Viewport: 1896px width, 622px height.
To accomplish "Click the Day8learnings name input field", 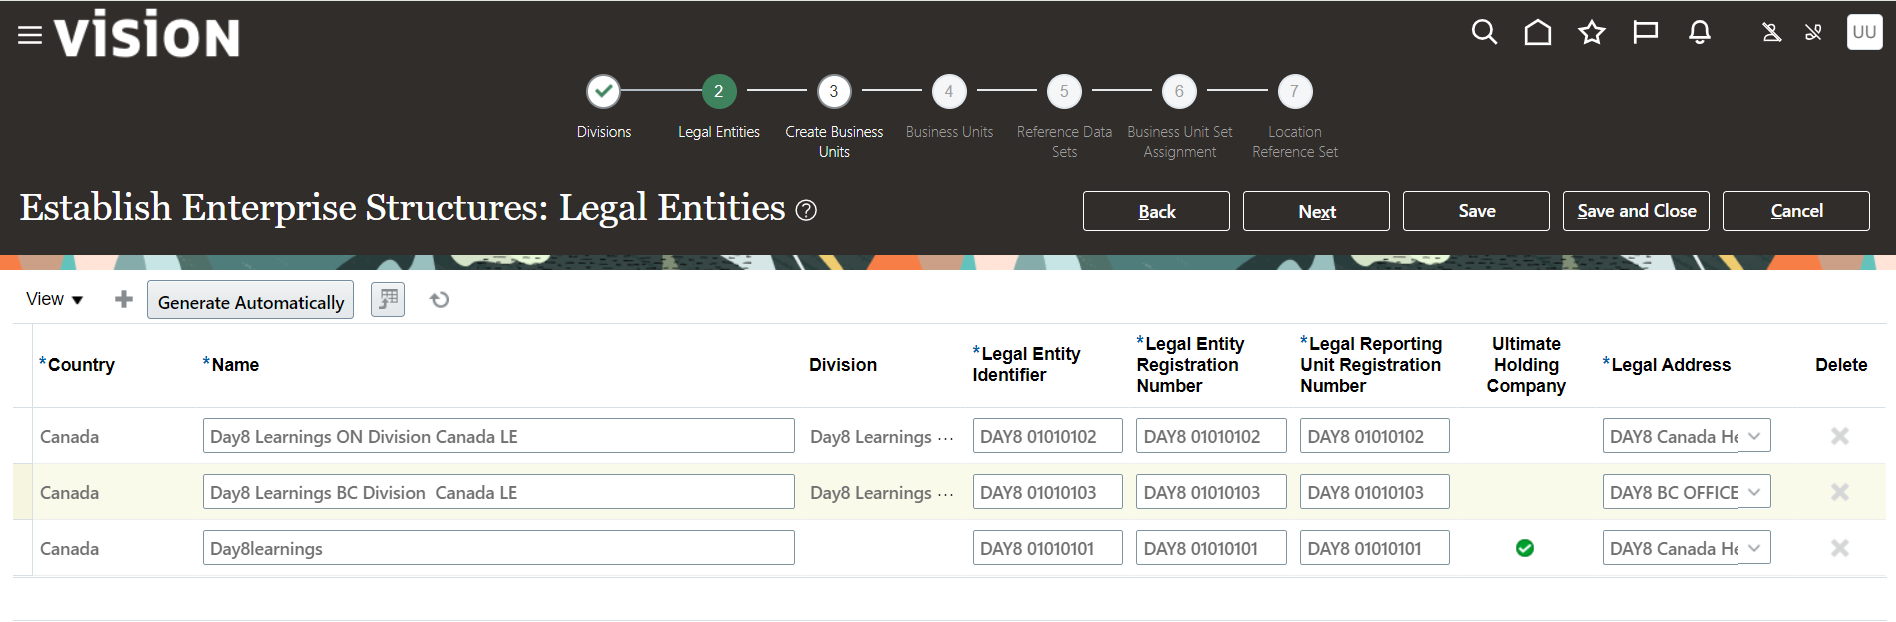I will (498, 548).
